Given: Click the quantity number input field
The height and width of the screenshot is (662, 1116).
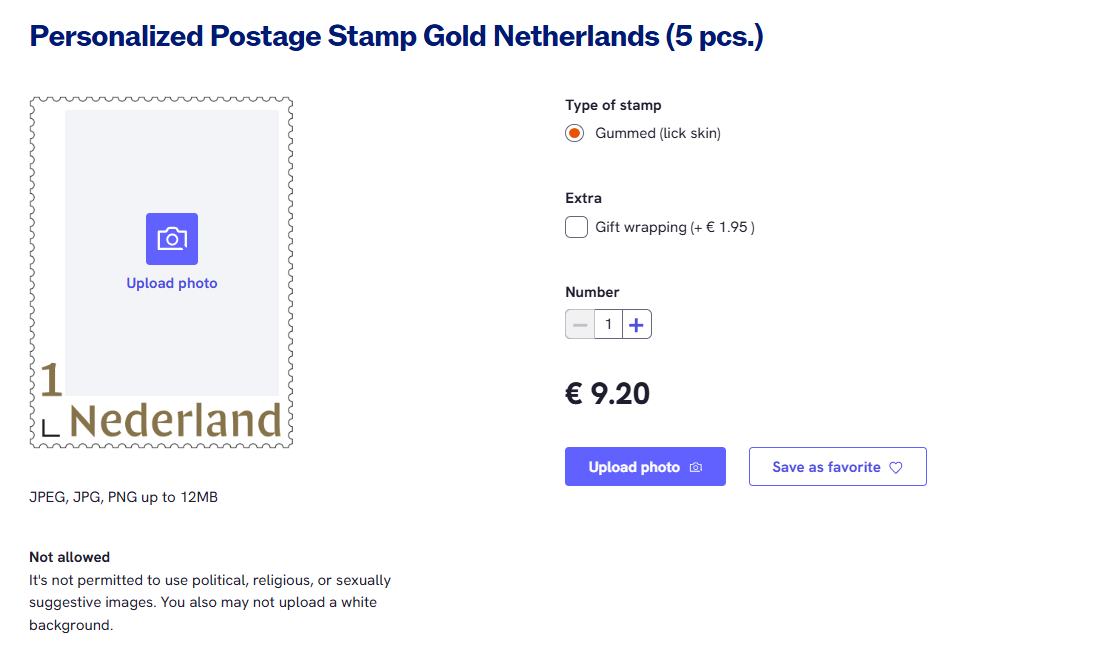Looking at the screenshot, I should point(608,324).
